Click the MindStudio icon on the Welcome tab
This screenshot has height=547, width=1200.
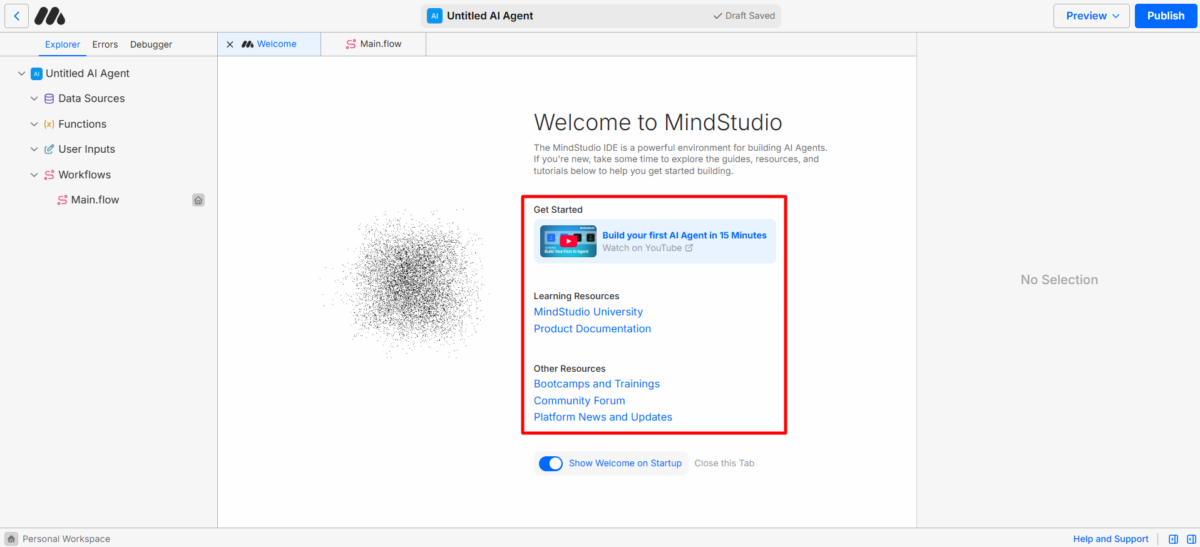click(x=247, y=44)
